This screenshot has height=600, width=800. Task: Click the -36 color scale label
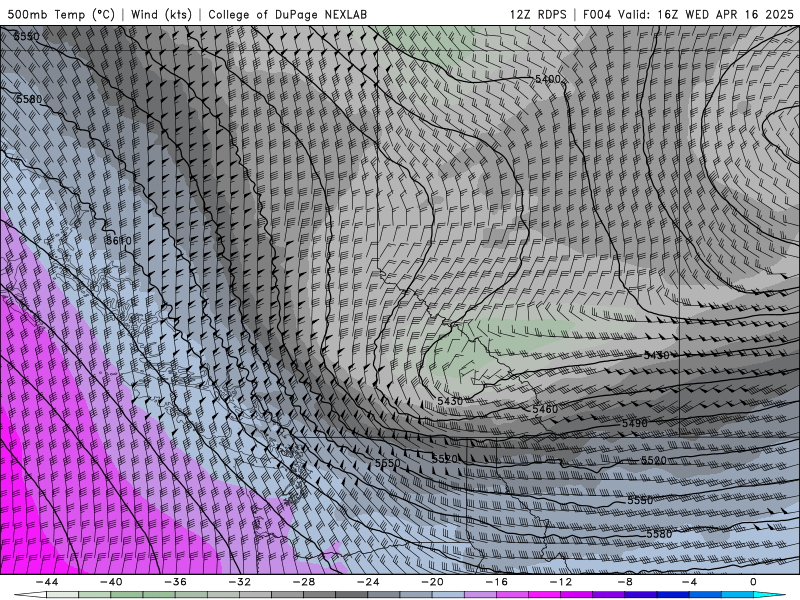coord(175,582)
